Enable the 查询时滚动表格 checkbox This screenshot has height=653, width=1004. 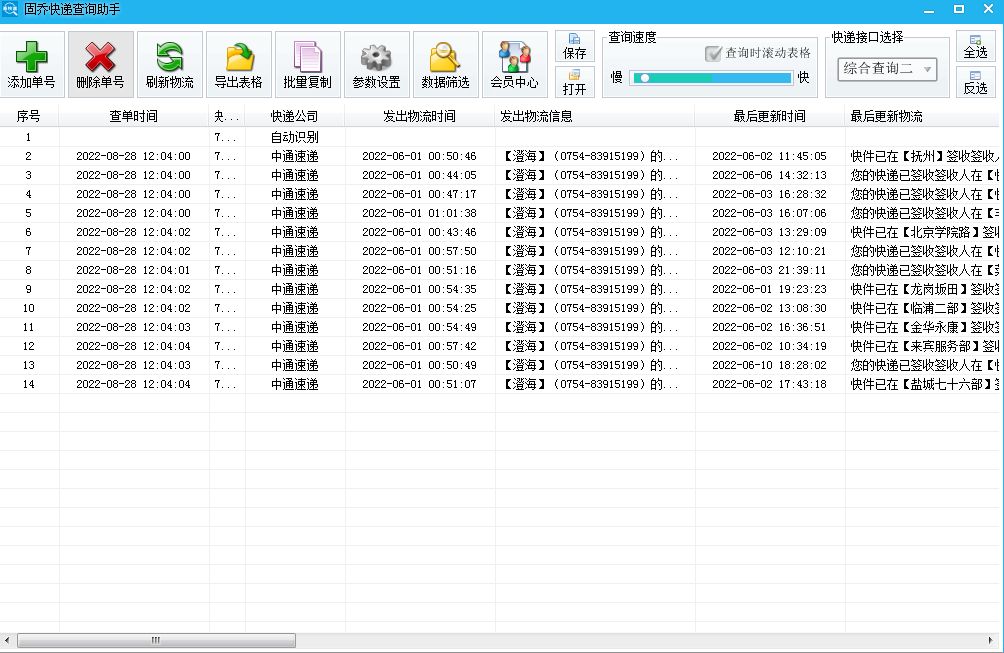715,56
